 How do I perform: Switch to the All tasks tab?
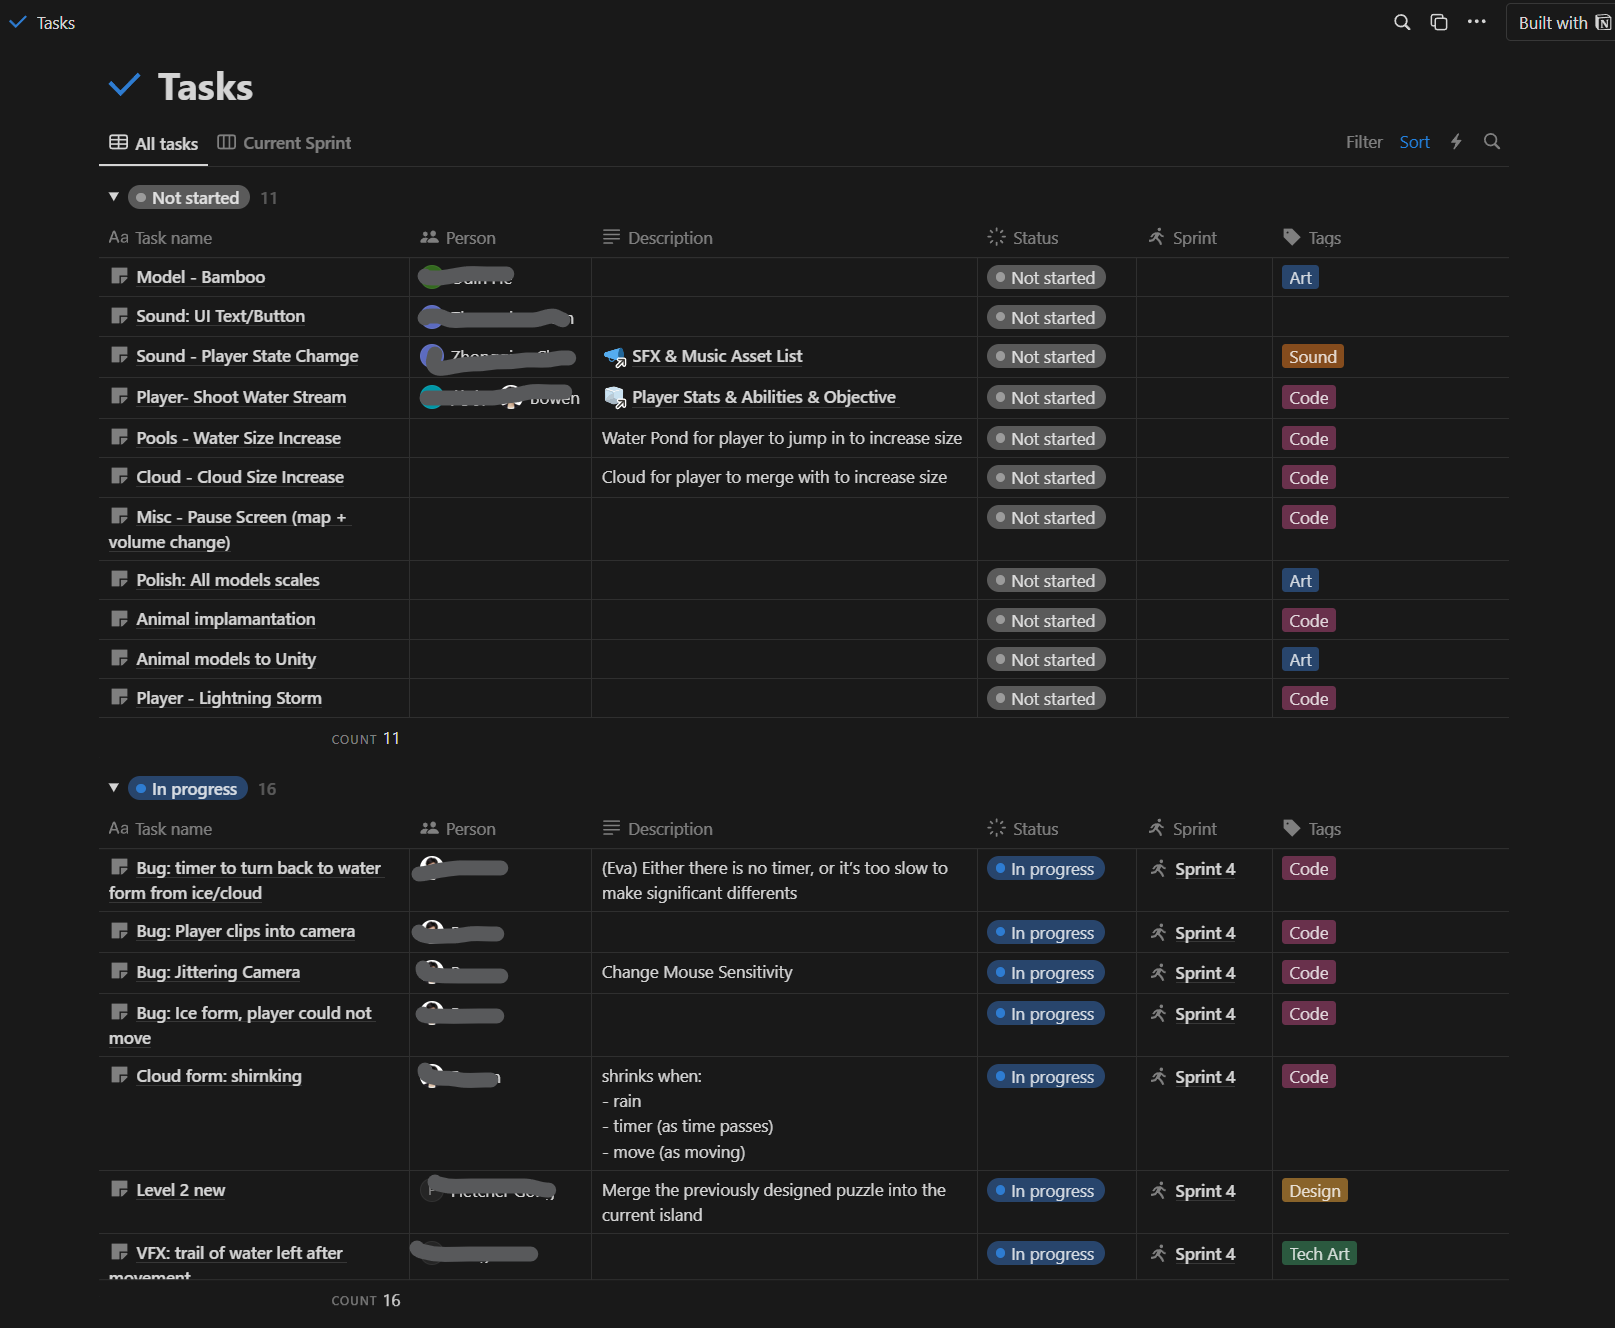pos(154,143)
